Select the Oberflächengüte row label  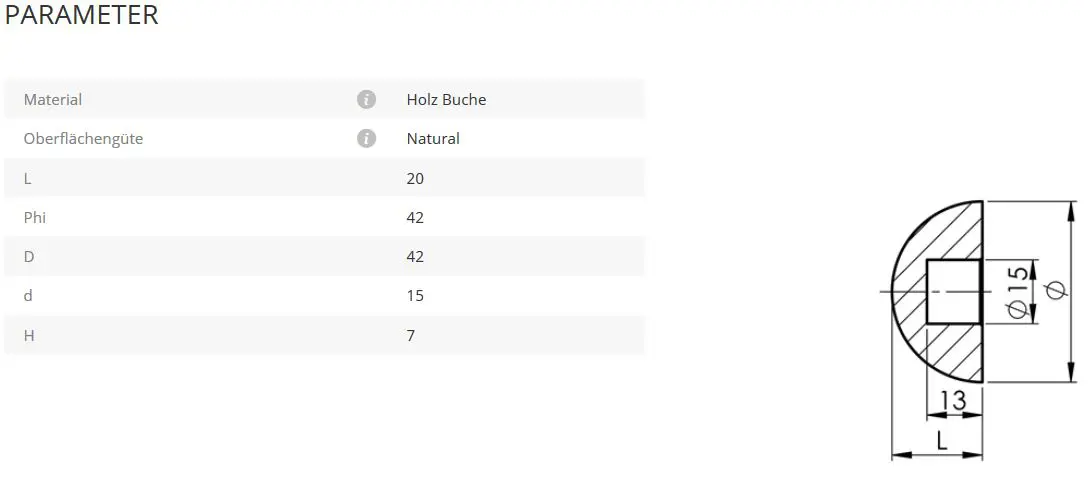[x=83, y=139]
